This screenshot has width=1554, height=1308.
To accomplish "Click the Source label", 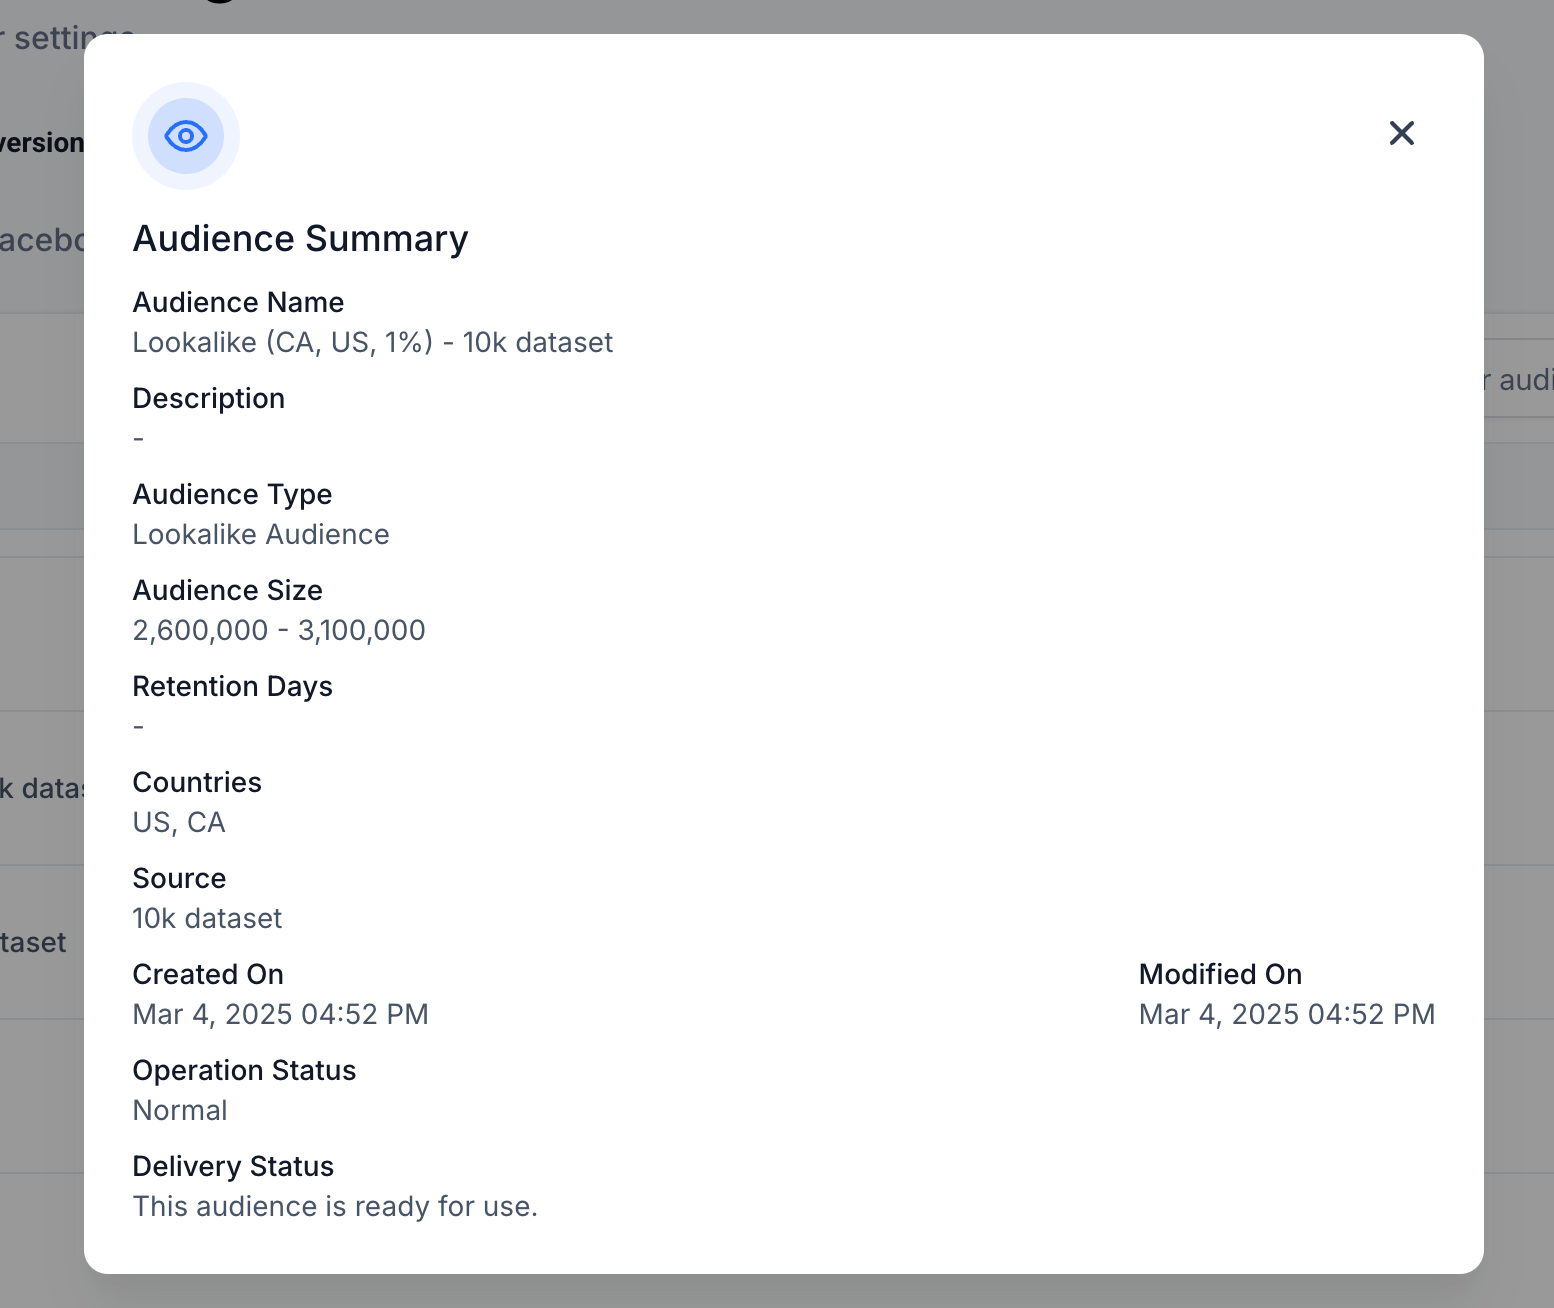I will click(179, 878).
